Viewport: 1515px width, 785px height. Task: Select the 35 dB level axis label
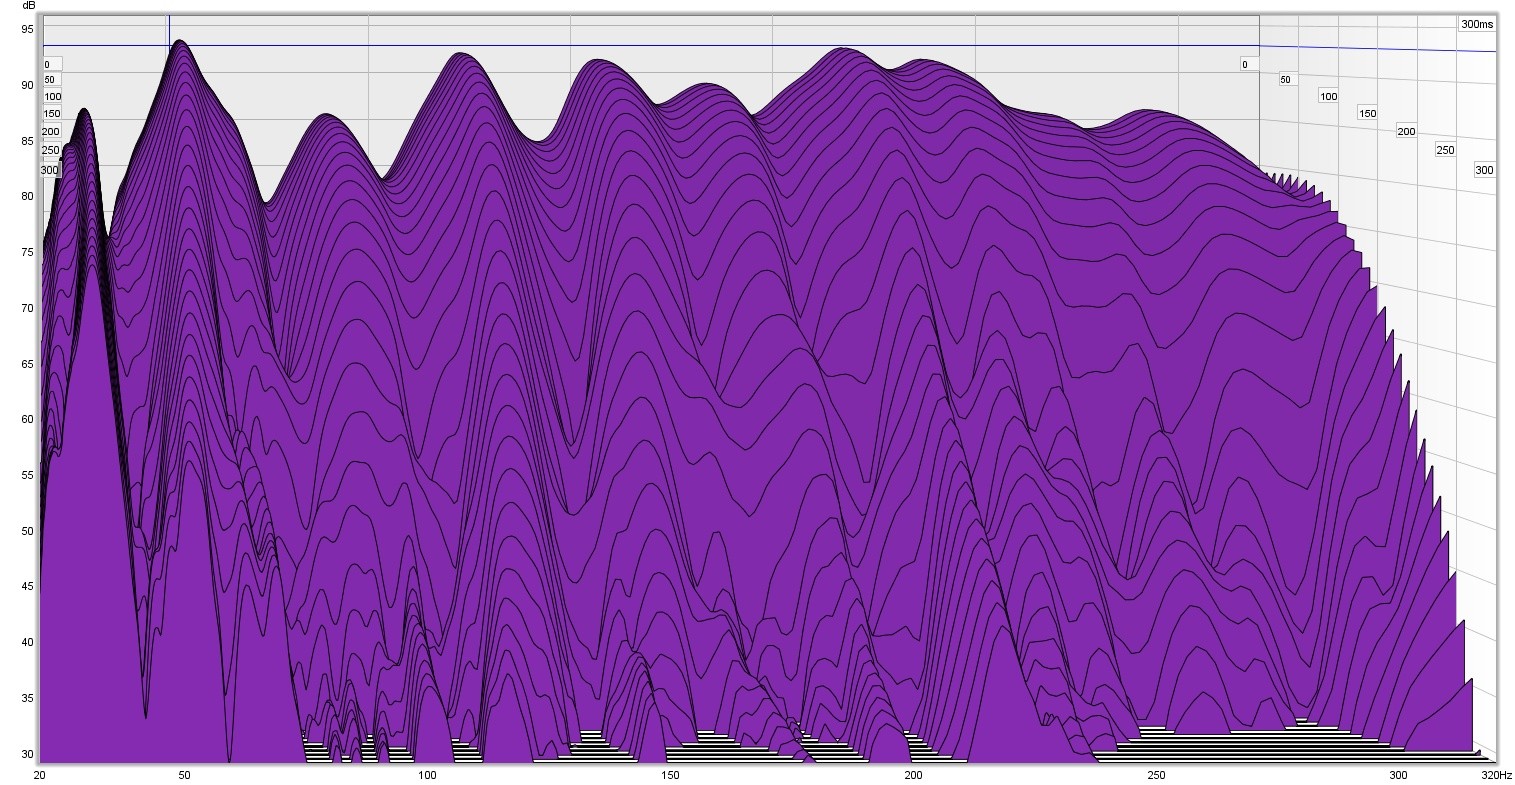[x=27, y=698]
